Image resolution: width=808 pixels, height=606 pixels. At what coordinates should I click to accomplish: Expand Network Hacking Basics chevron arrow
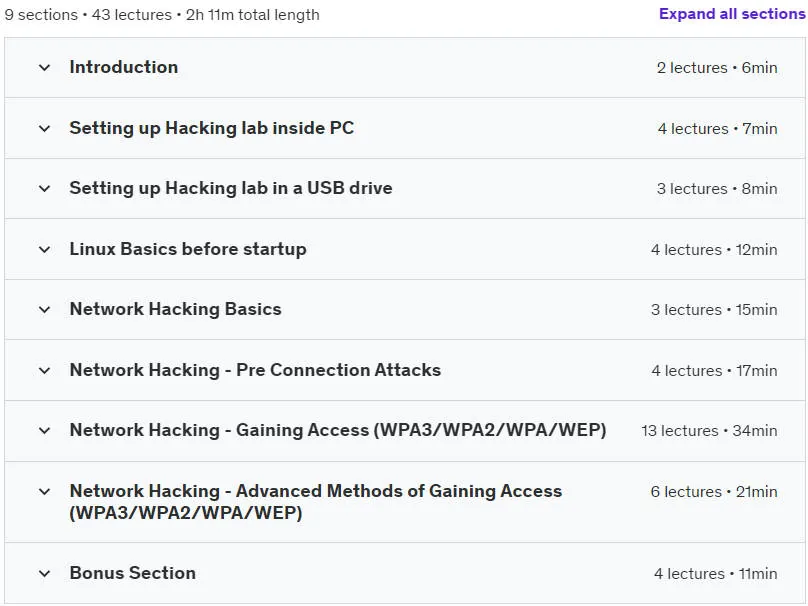point(45,310)
